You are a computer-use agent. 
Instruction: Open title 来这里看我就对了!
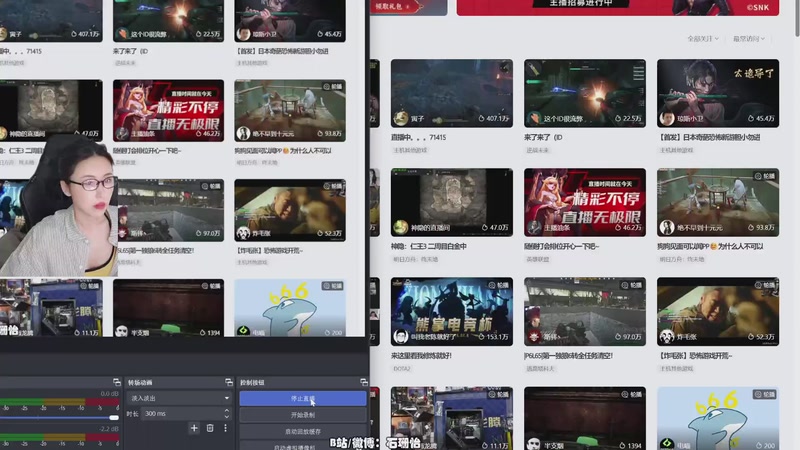click(421, 356)
